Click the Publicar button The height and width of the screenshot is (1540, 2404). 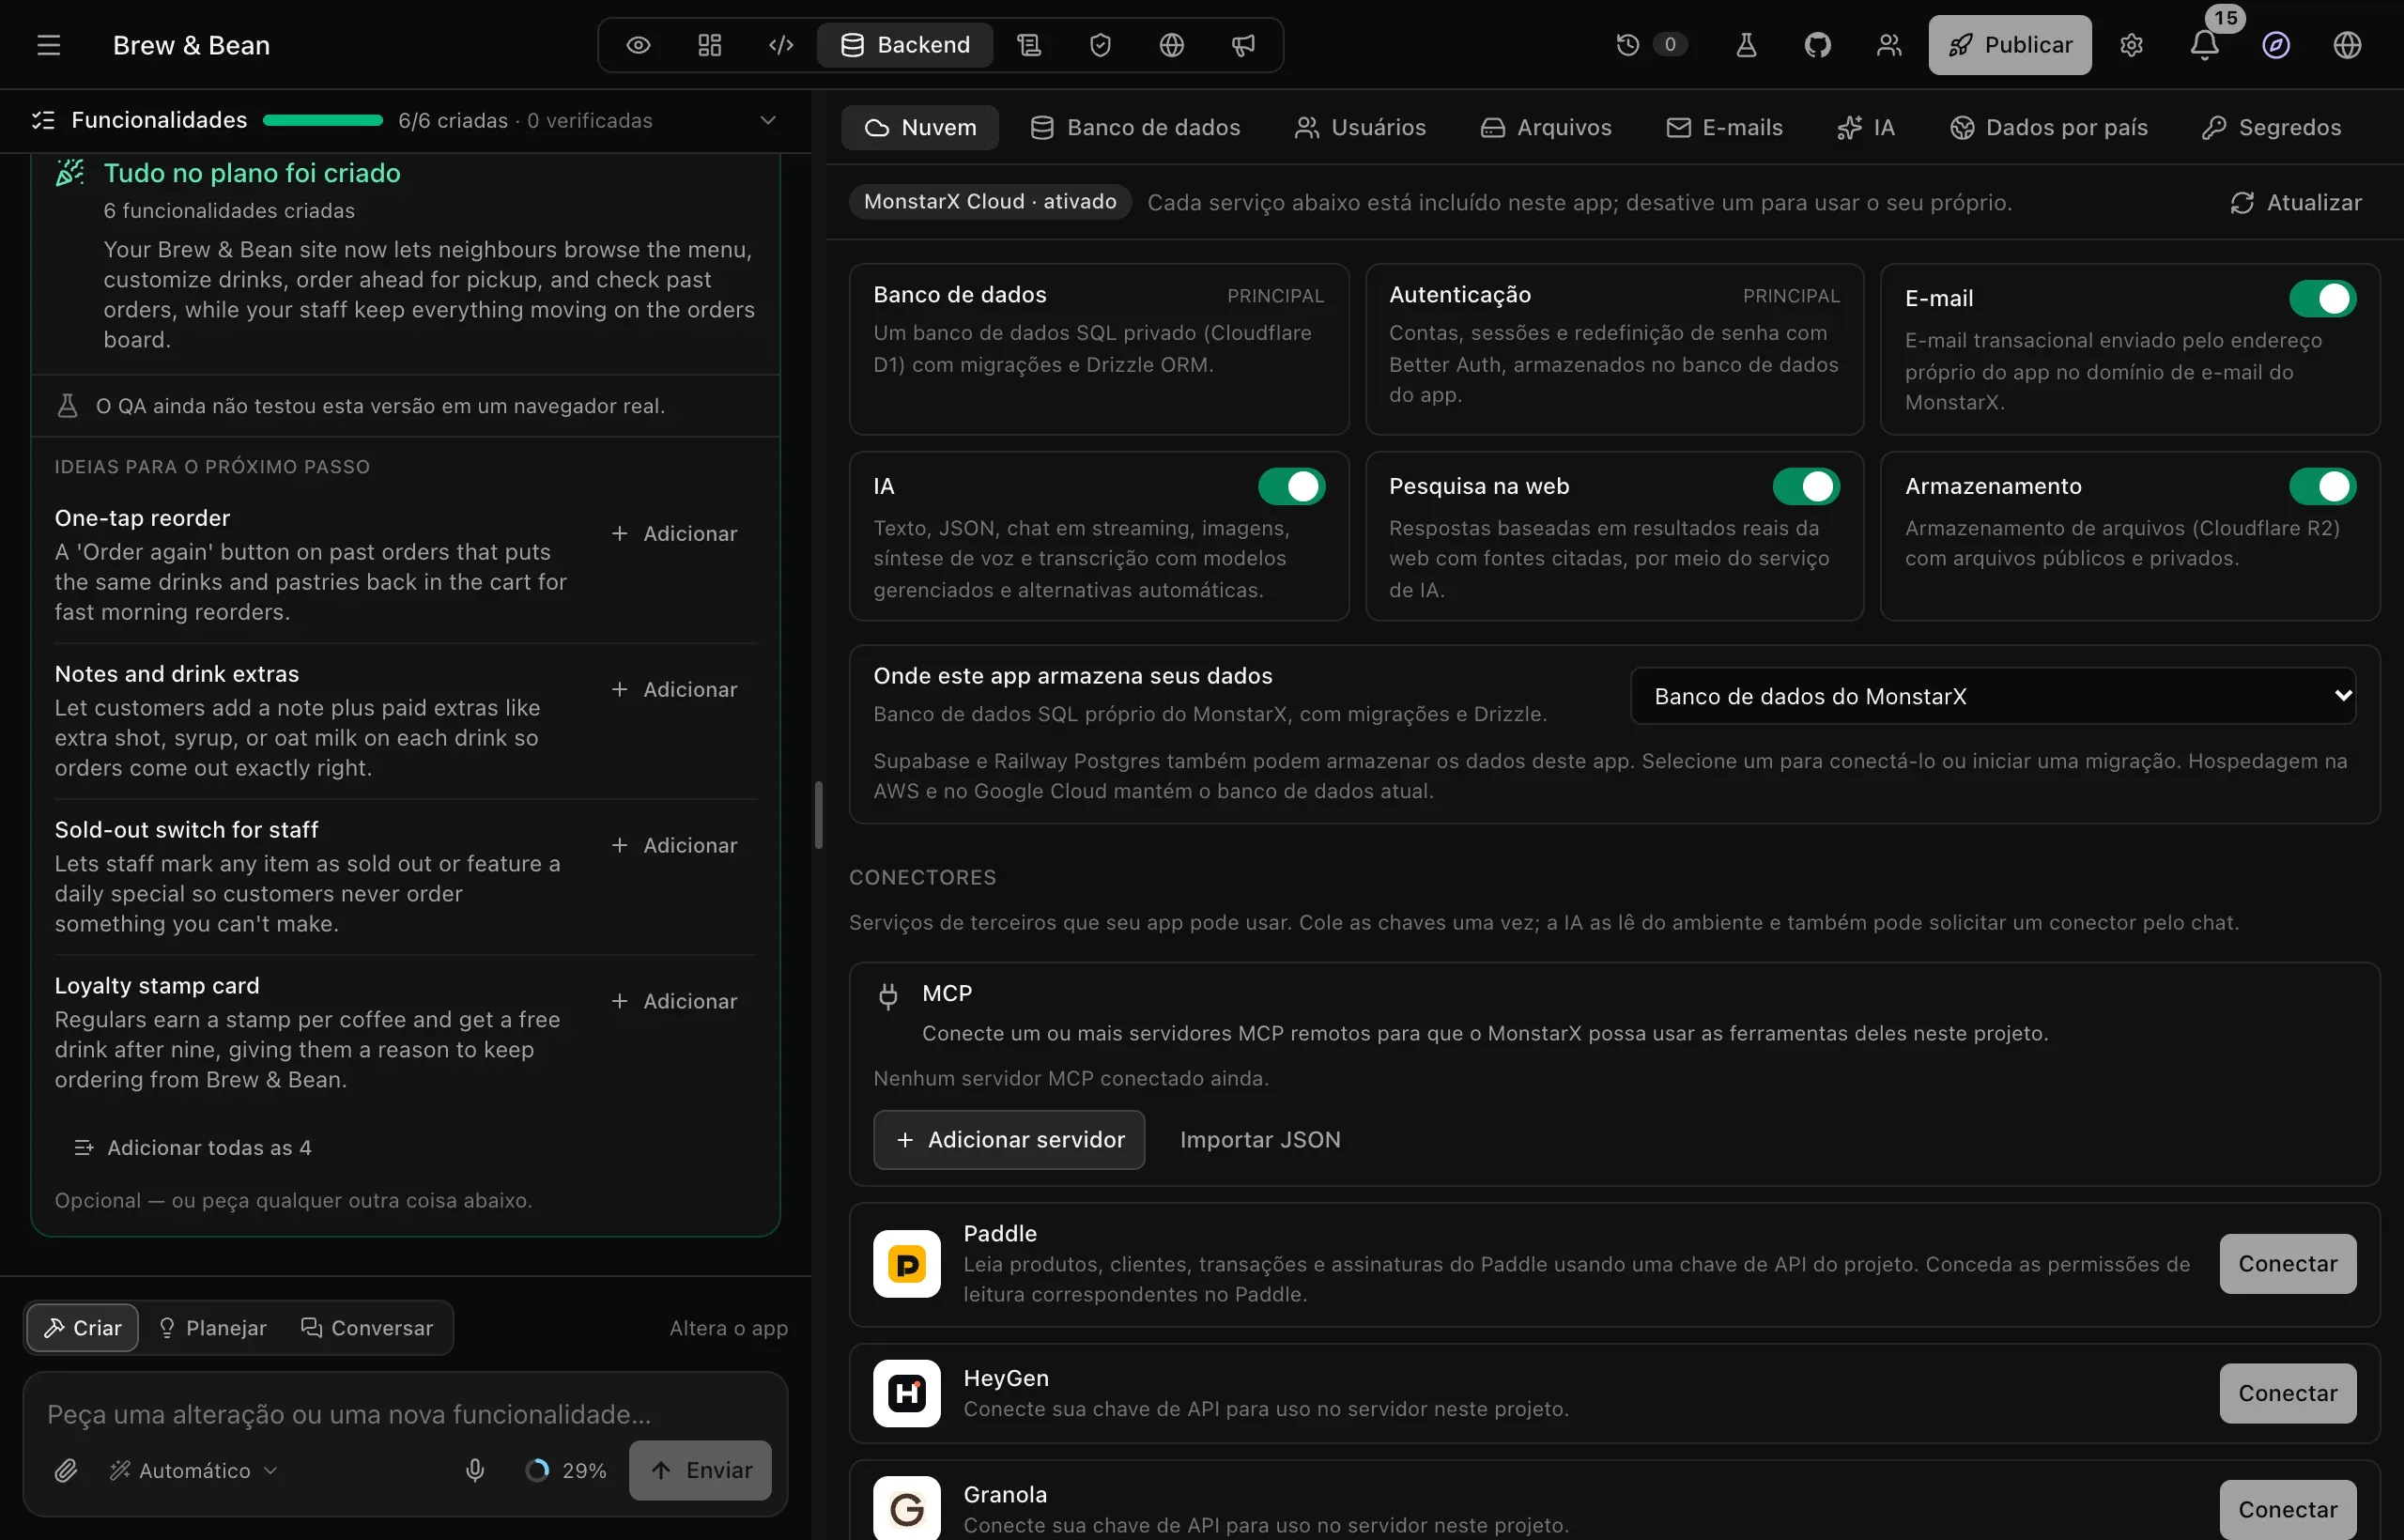click(2009, 45)
